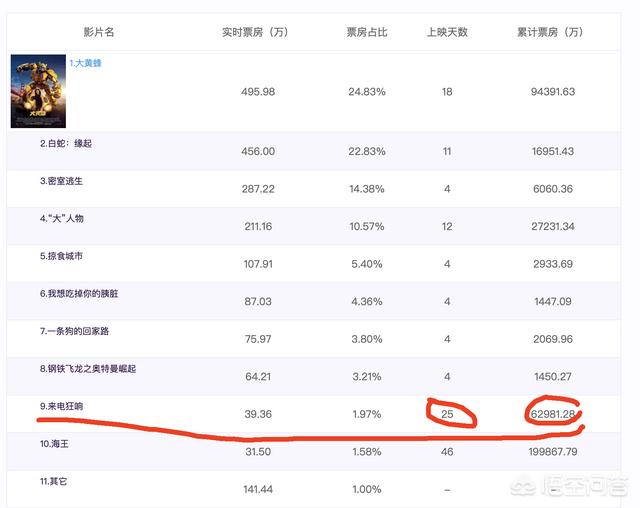Select the 456.00 real-time box office value
Image resolution: width=640 pixels, height=508 pixels.
258,151
